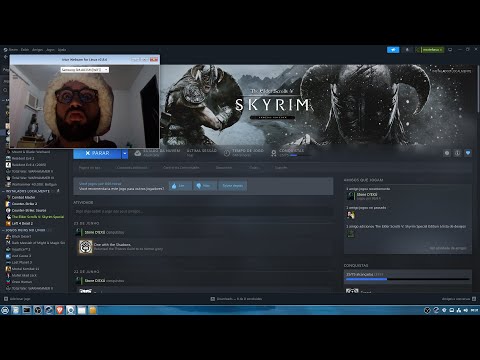The image size is (480, 360).
Task: Click the Steam page vertical scrollbar
Action: point(478,88)
